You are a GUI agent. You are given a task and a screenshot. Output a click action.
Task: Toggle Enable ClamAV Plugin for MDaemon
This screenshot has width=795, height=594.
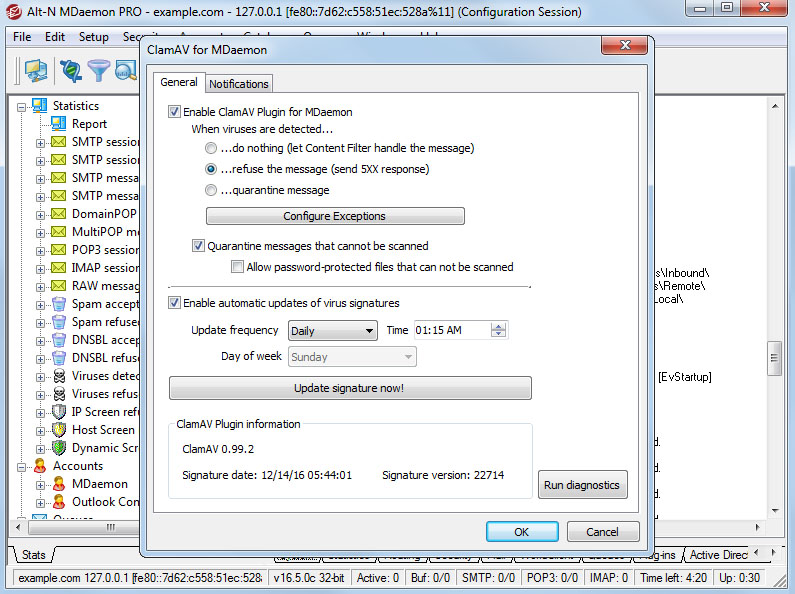click(174, 112)
